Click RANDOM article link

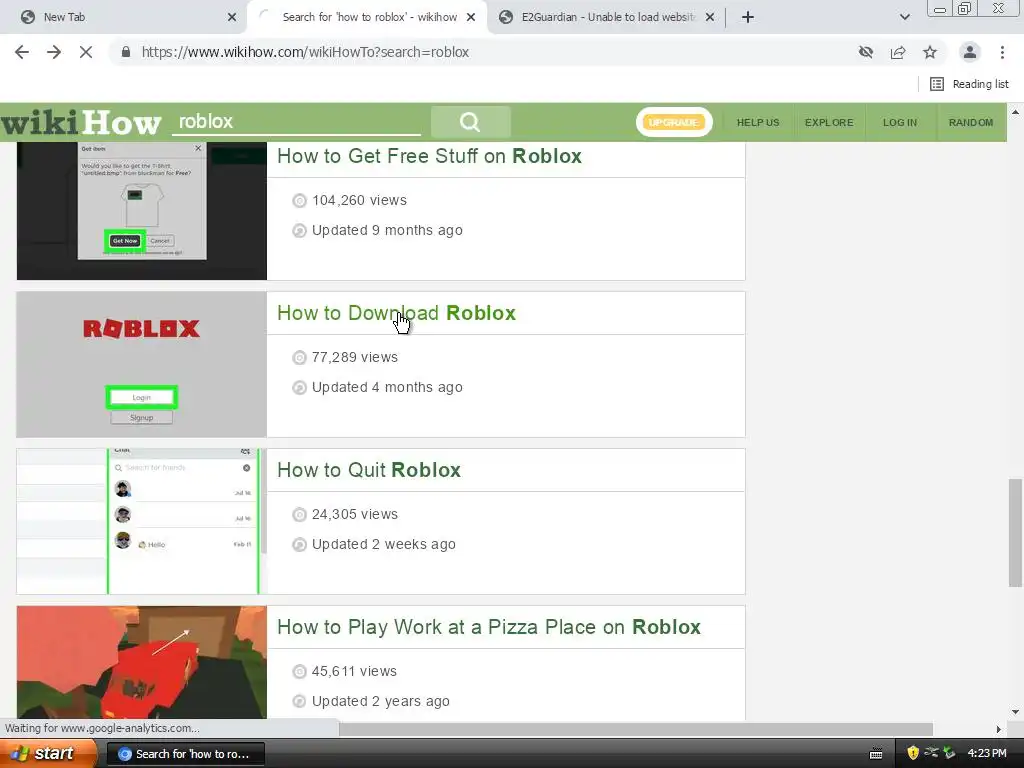click(971, 122)
